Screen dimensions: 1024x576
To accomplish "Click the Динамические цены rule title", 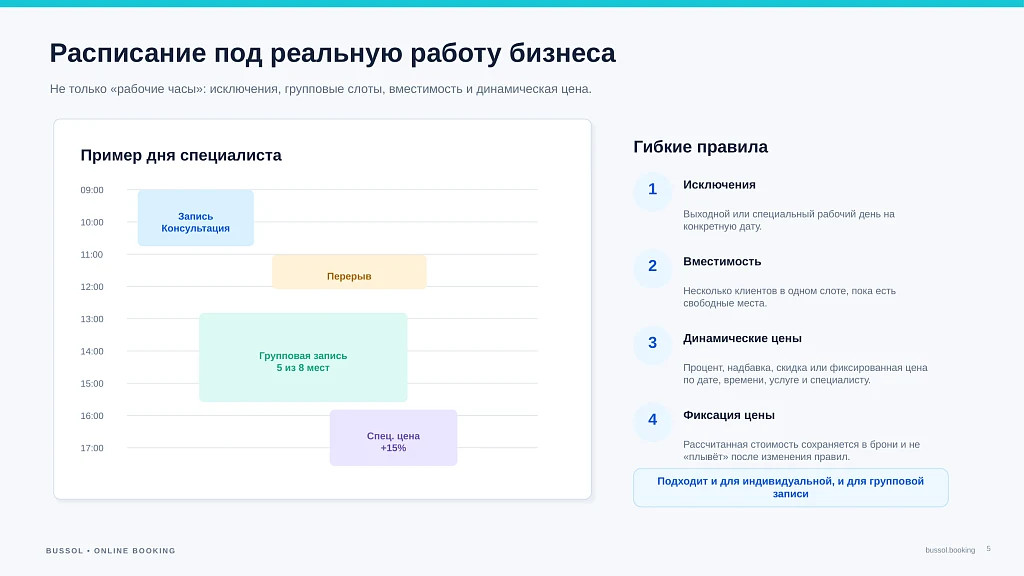I will tap(743, 338).
